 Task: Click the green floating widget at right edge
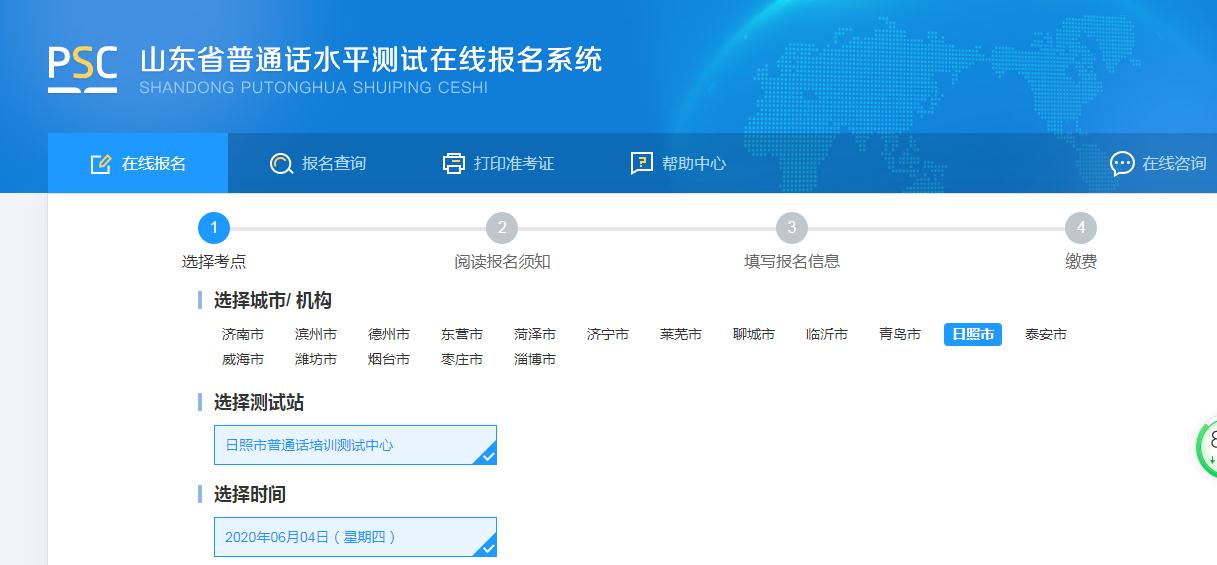click(x=1206, y=449)
